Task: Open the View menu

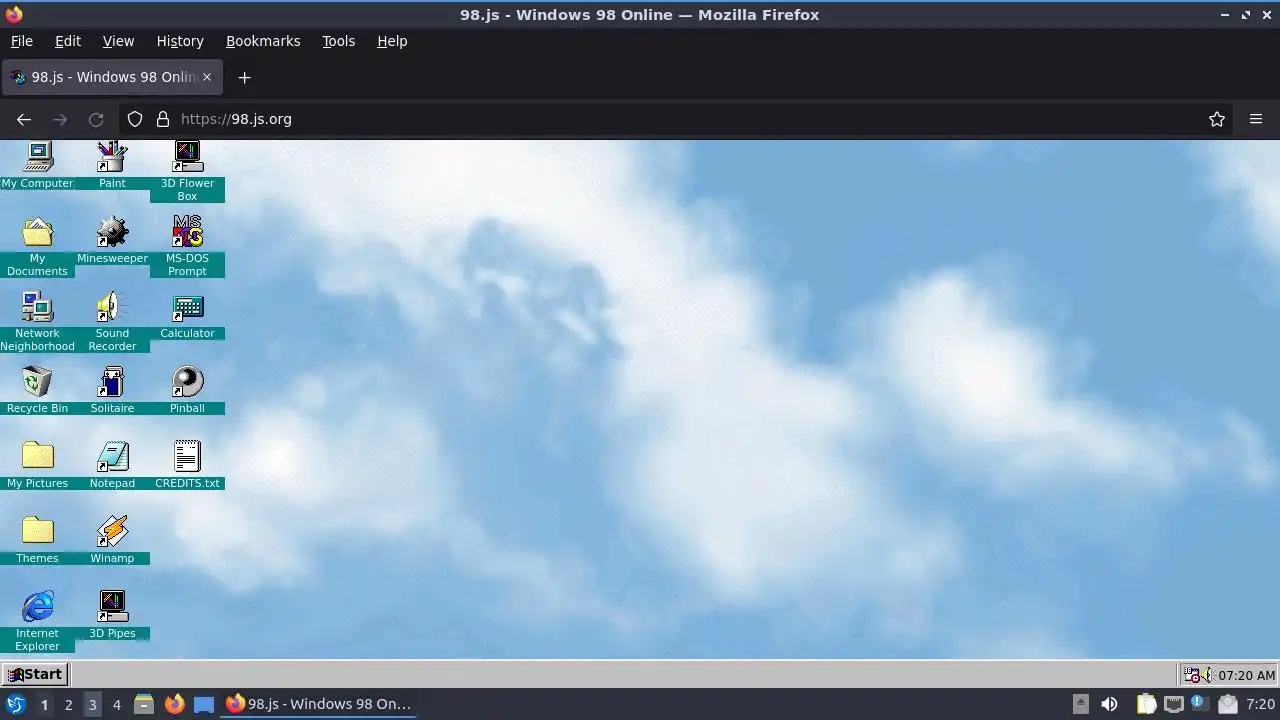Action: 118,41
